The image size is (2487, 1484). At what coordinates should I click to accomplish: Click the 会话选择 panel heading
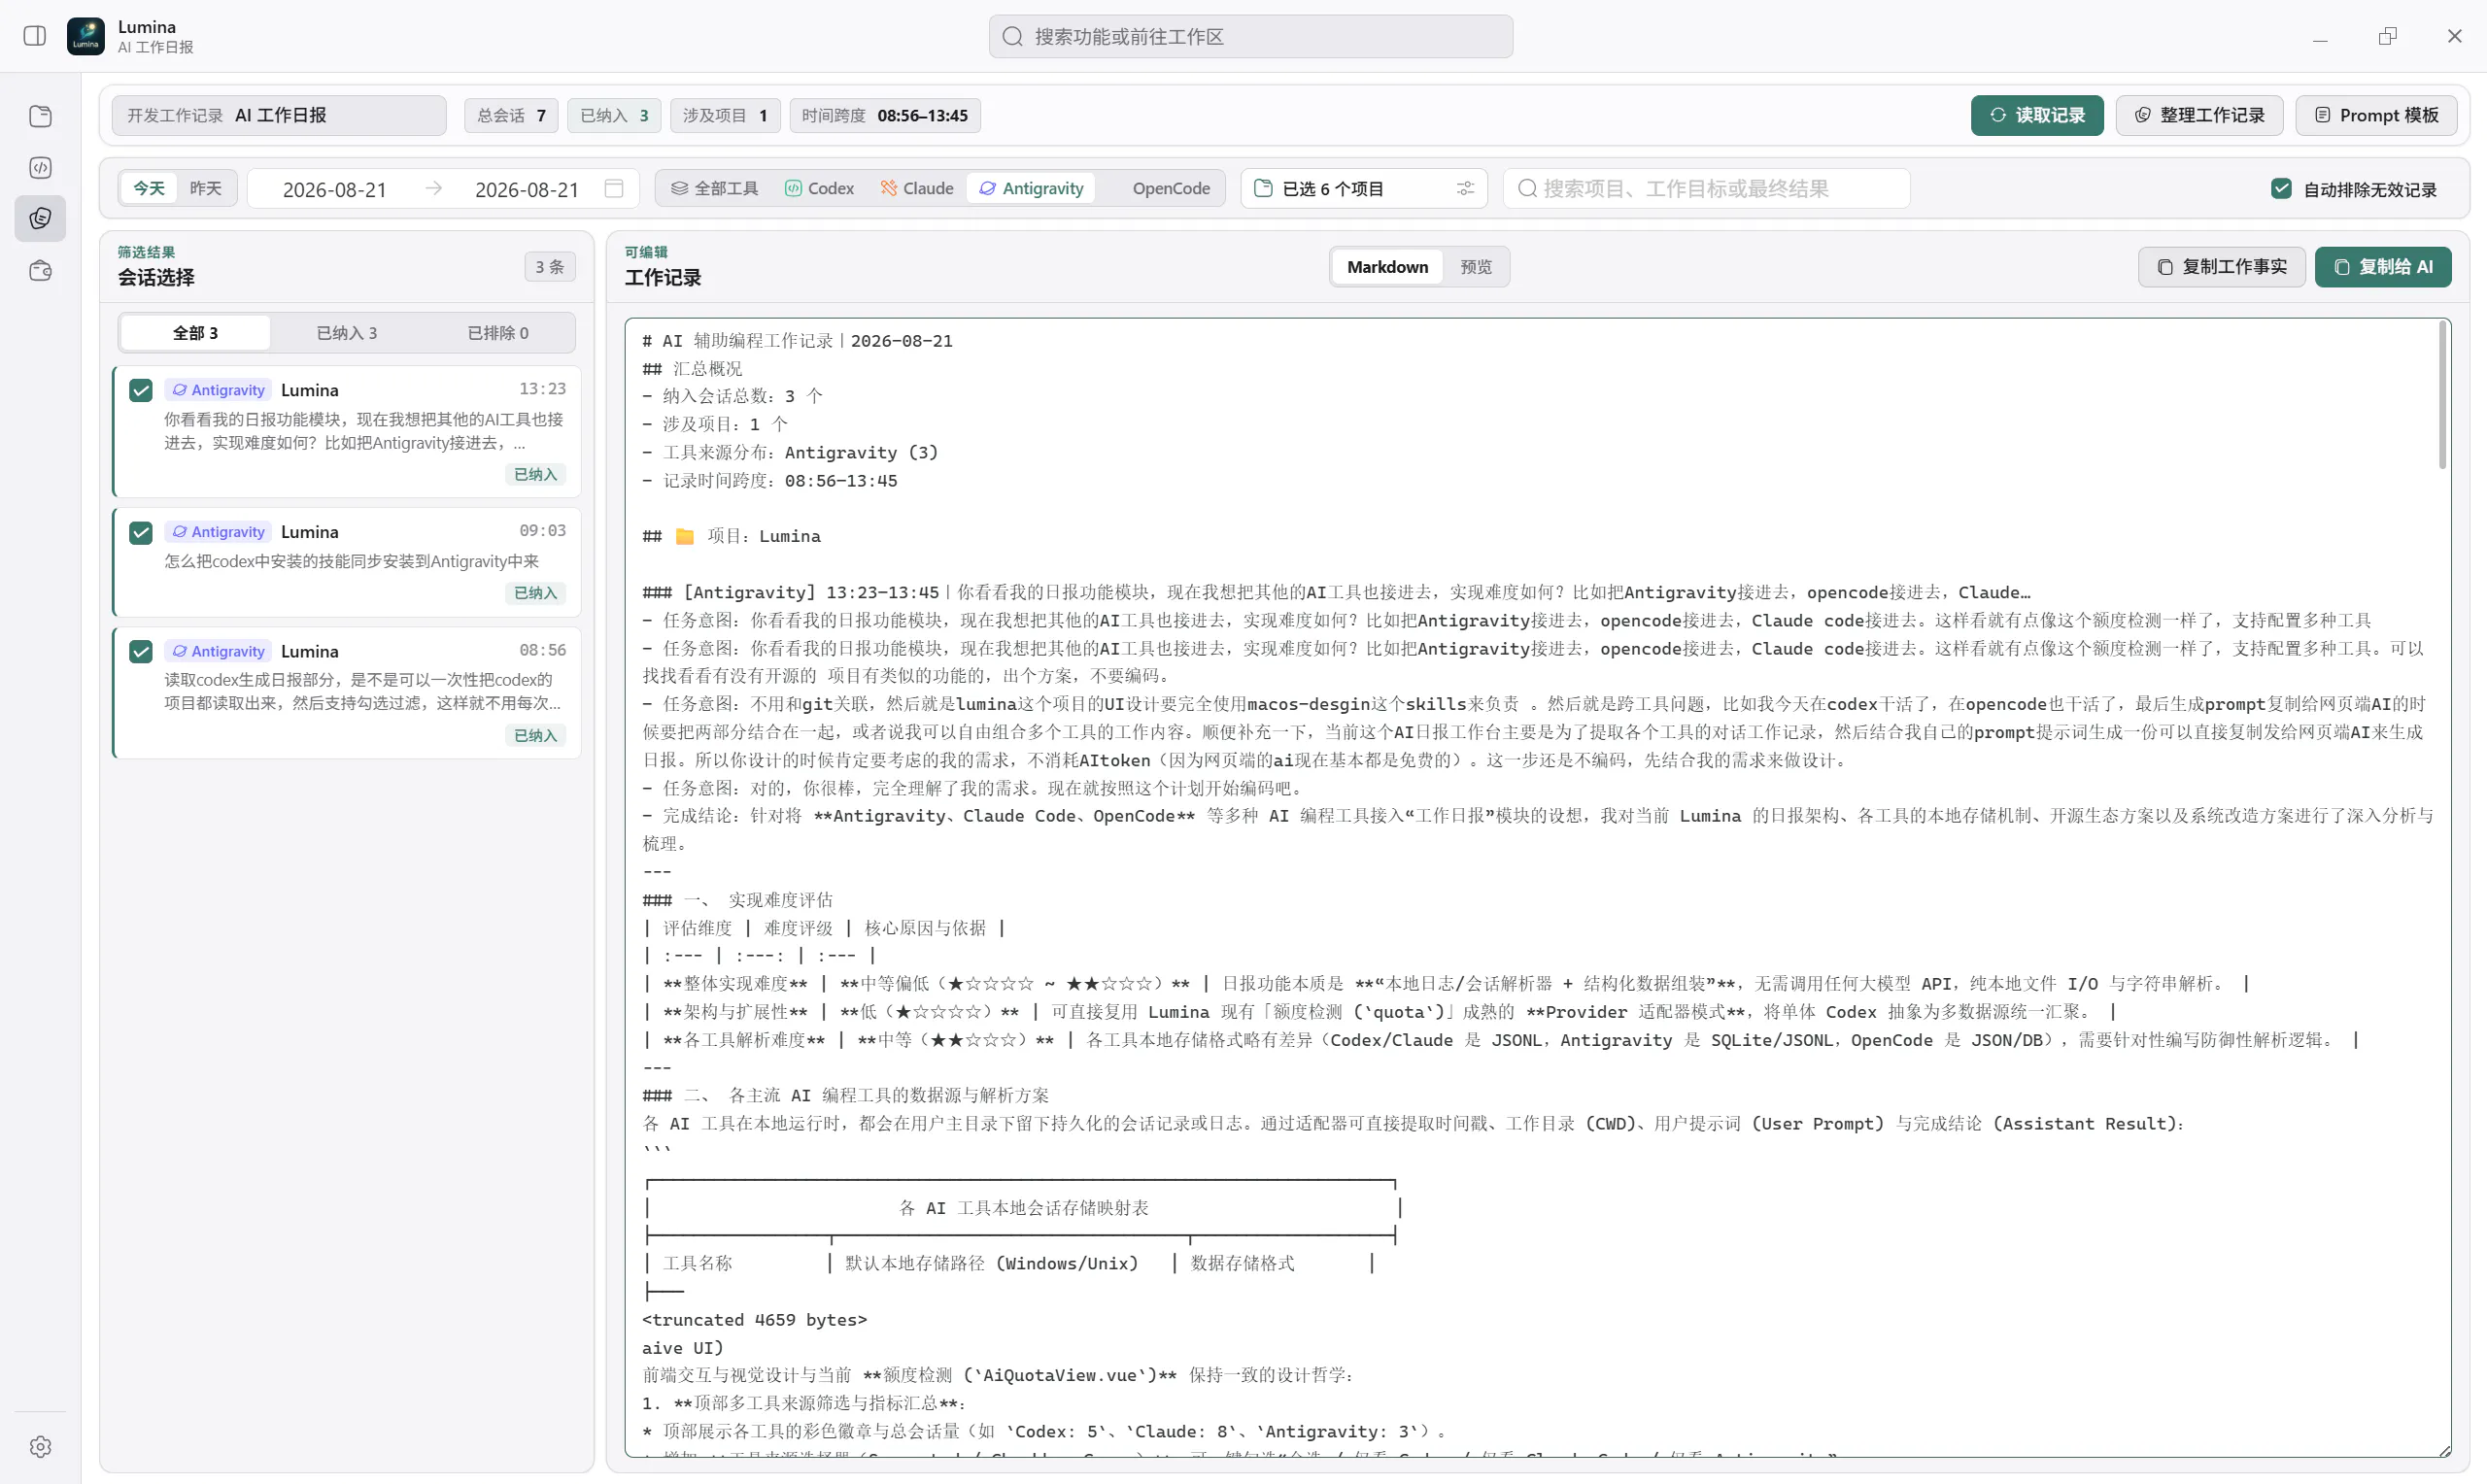point(156,278)
